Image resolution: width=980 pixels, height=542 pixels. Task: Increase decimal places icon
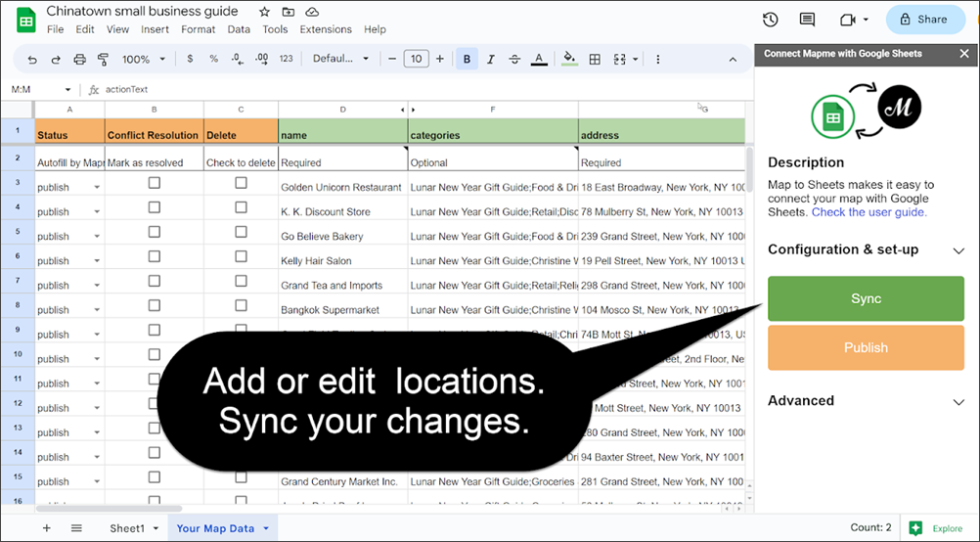coord(262,59)
